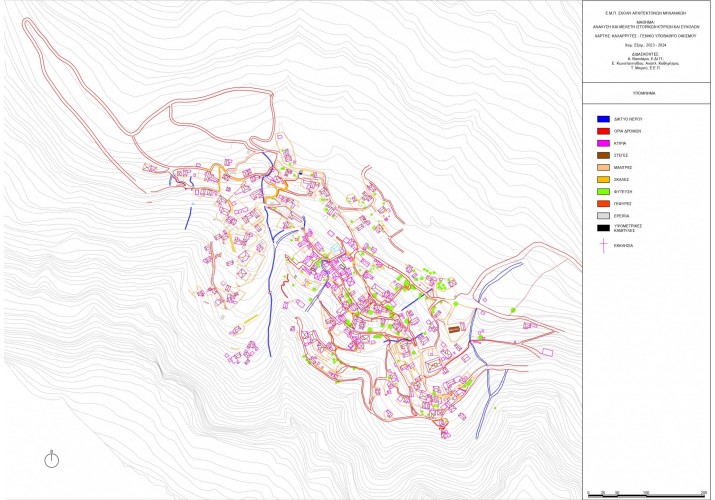Click the scale bar at bottom right
This screenshot has height=500, width=715.
click(648, 495)
